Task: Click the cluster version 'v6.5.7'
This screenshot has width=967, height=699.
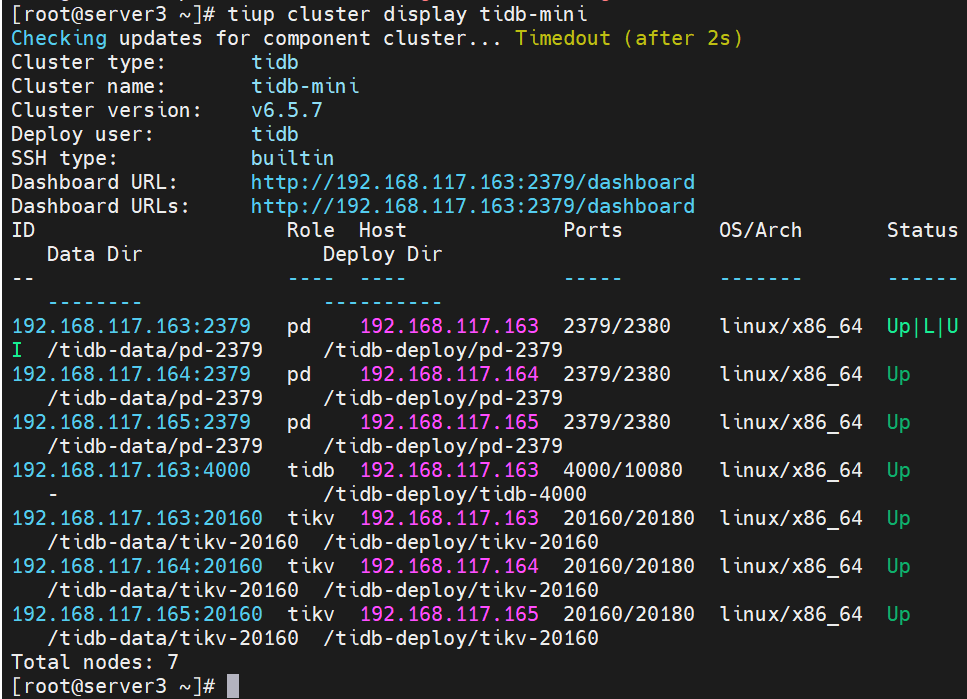Action: pos(287,110)
